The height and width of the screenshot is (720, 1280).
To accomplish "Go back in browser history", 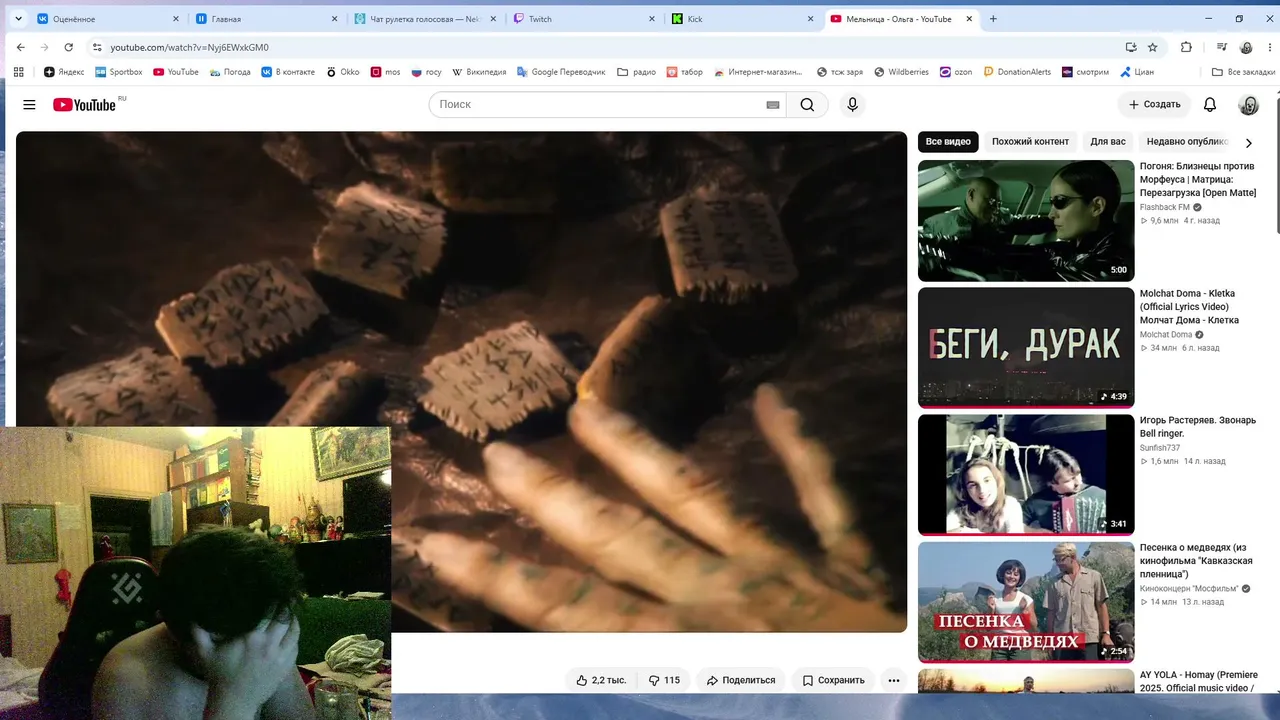I will [x=21, y=47].
